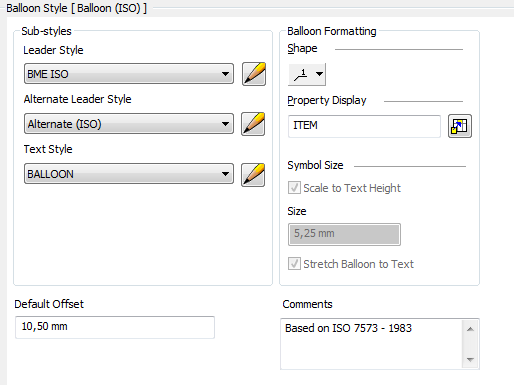
Task: Toggle Scale to Text Height checkbox
Action: [294, 188]
